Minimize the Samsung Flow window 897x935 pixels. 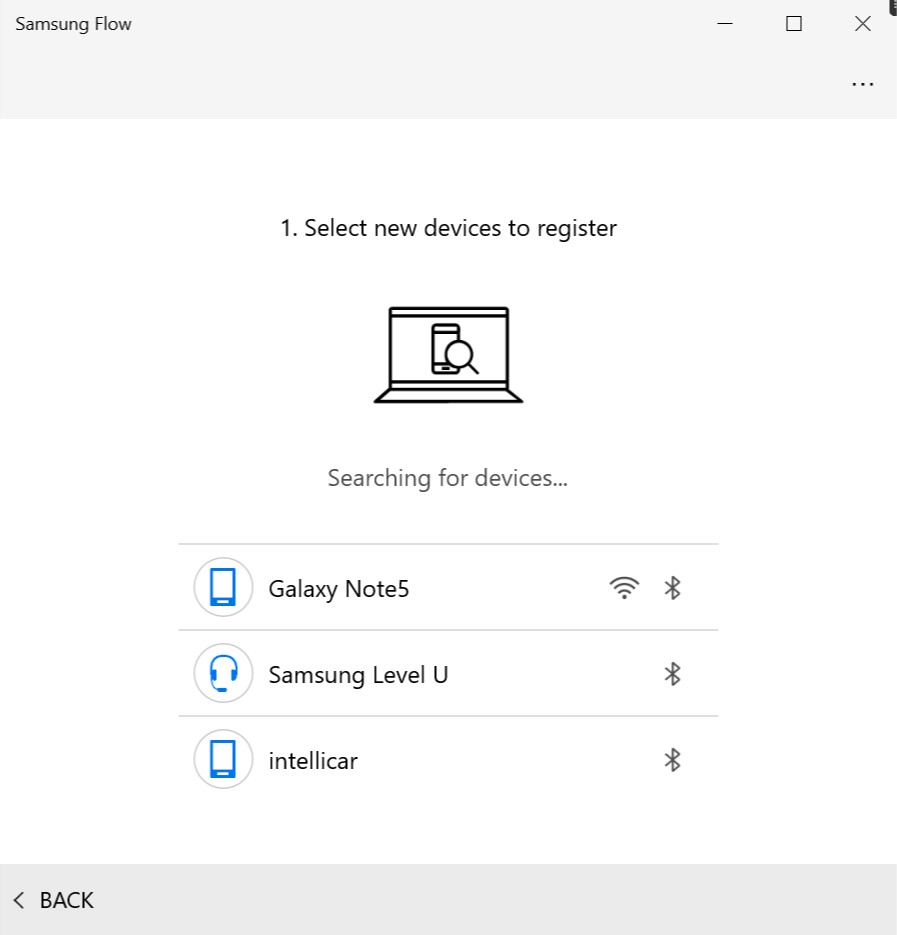point(725,24)
